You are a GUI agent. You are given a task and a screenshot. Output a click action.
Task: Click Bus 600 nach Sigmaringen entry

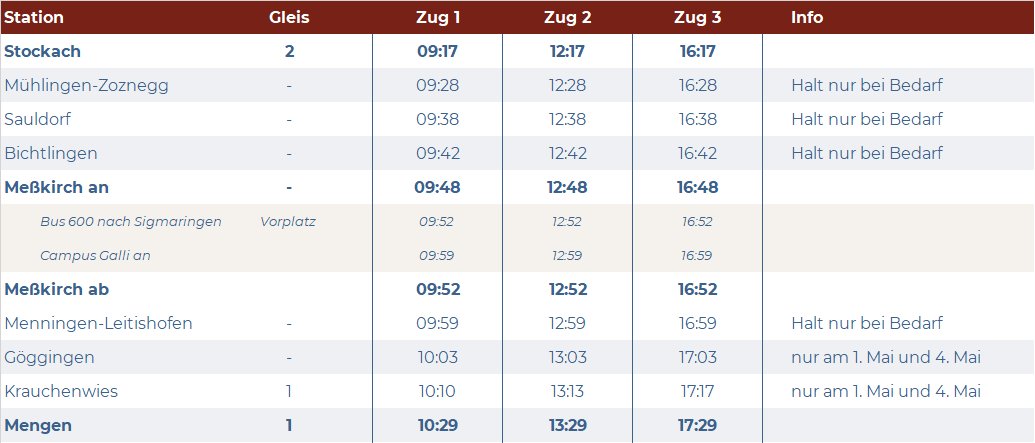click(131, 222)
